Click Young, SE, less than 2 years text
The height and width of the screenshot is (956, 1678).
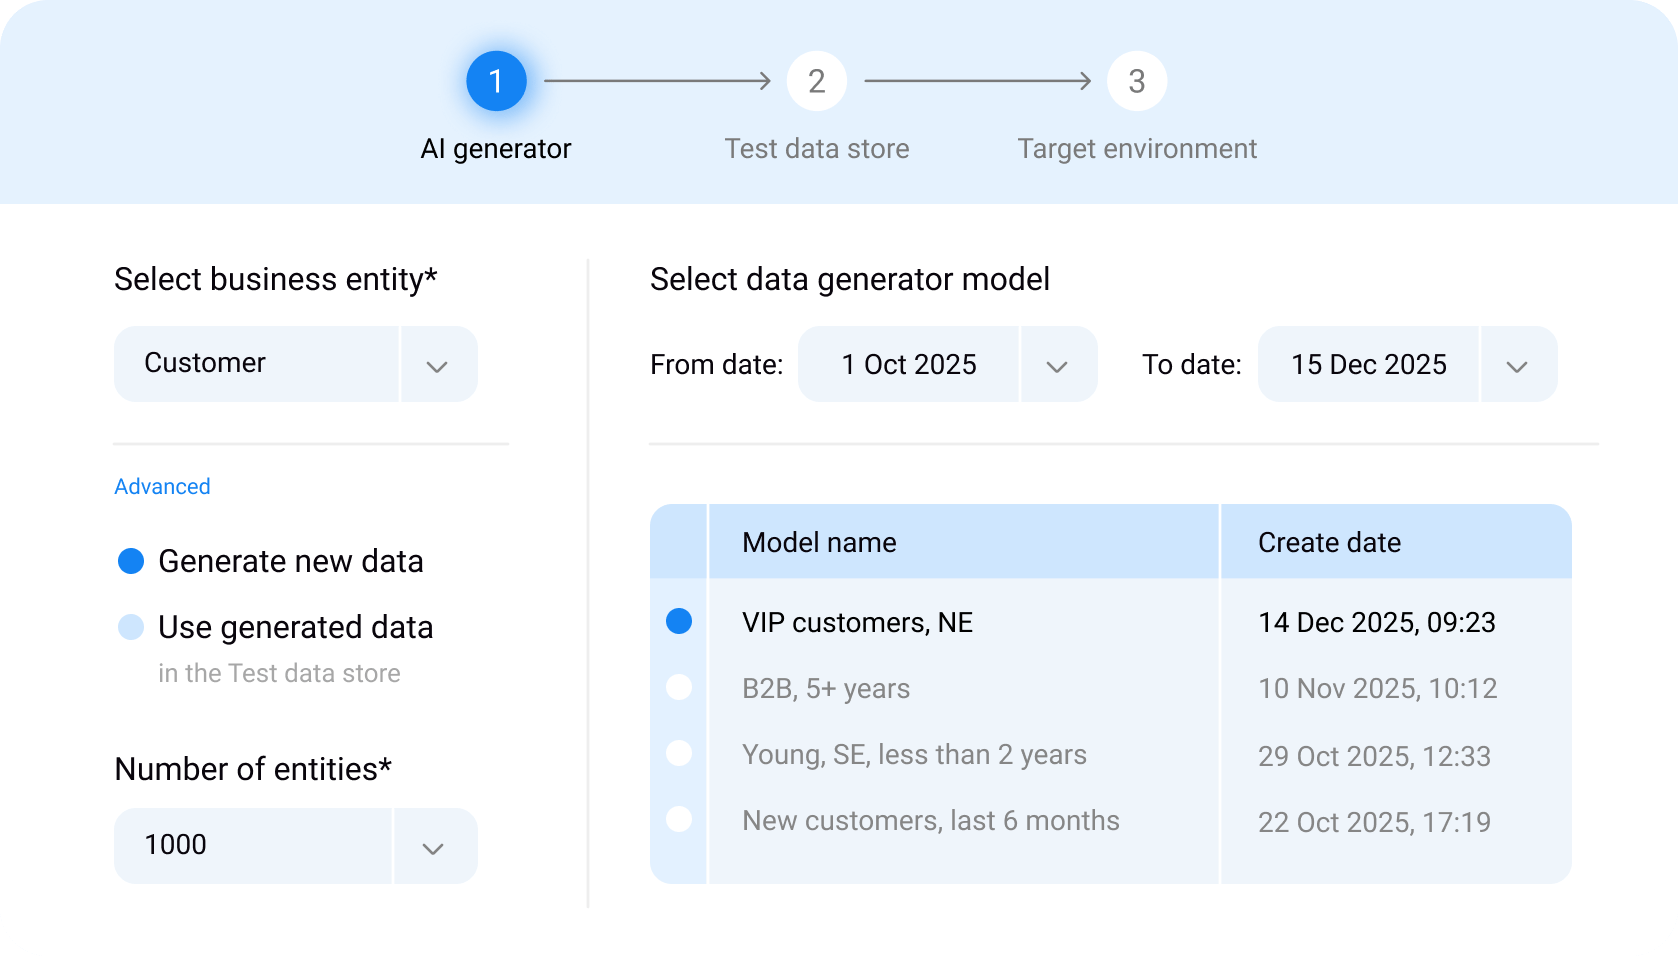click(914, 754)
